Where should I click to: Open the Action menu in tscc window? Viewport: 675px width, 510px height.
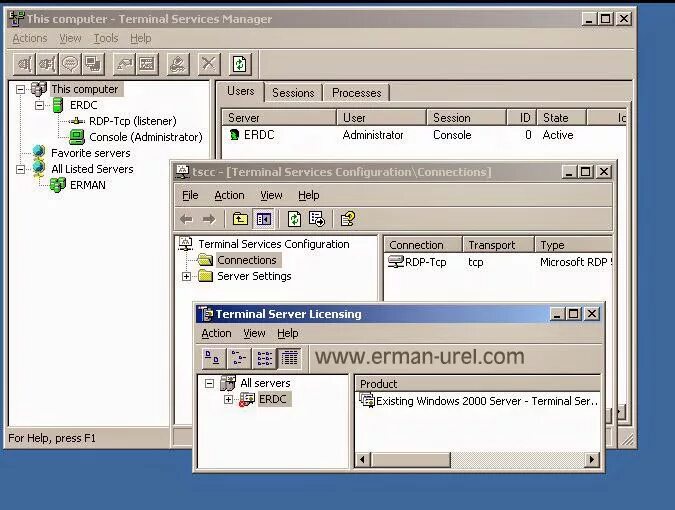[229, 195]
